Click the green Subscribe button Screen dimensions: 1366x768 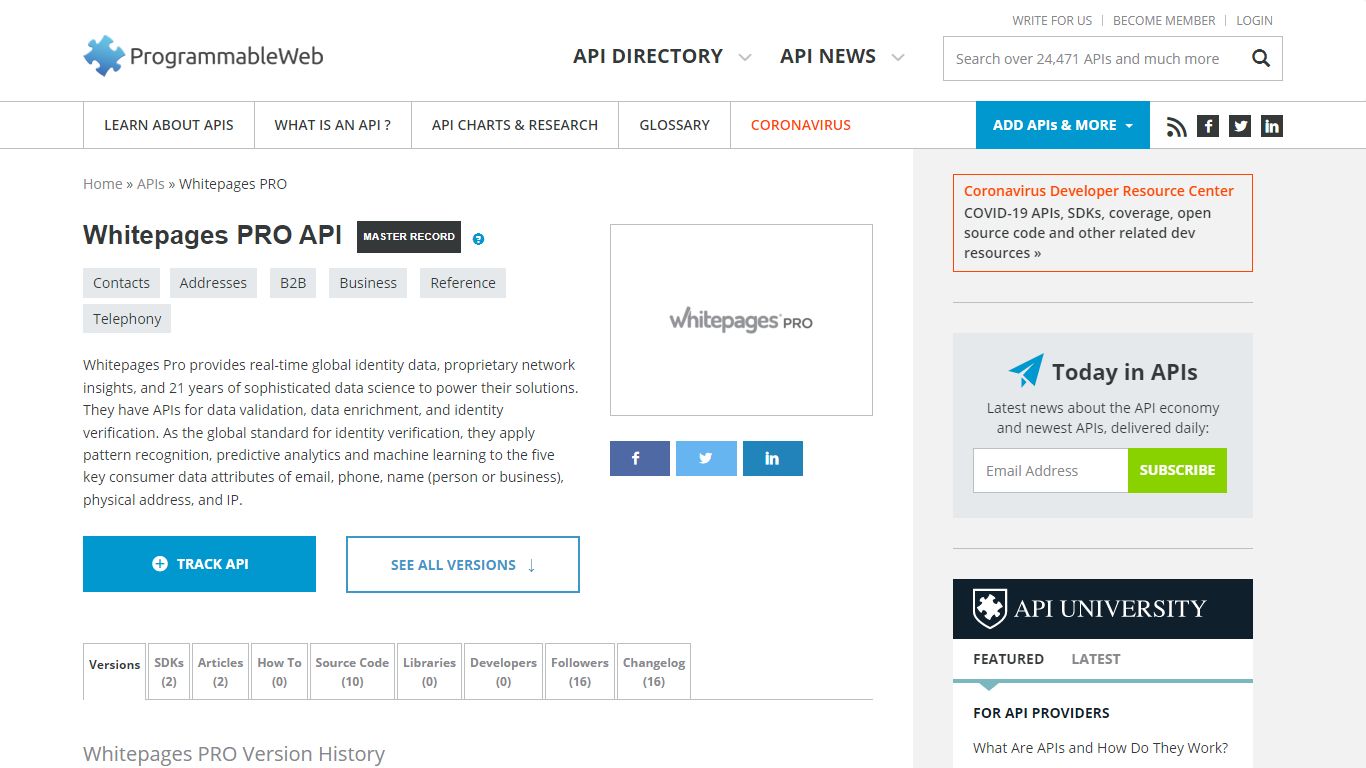[1177, 470]
